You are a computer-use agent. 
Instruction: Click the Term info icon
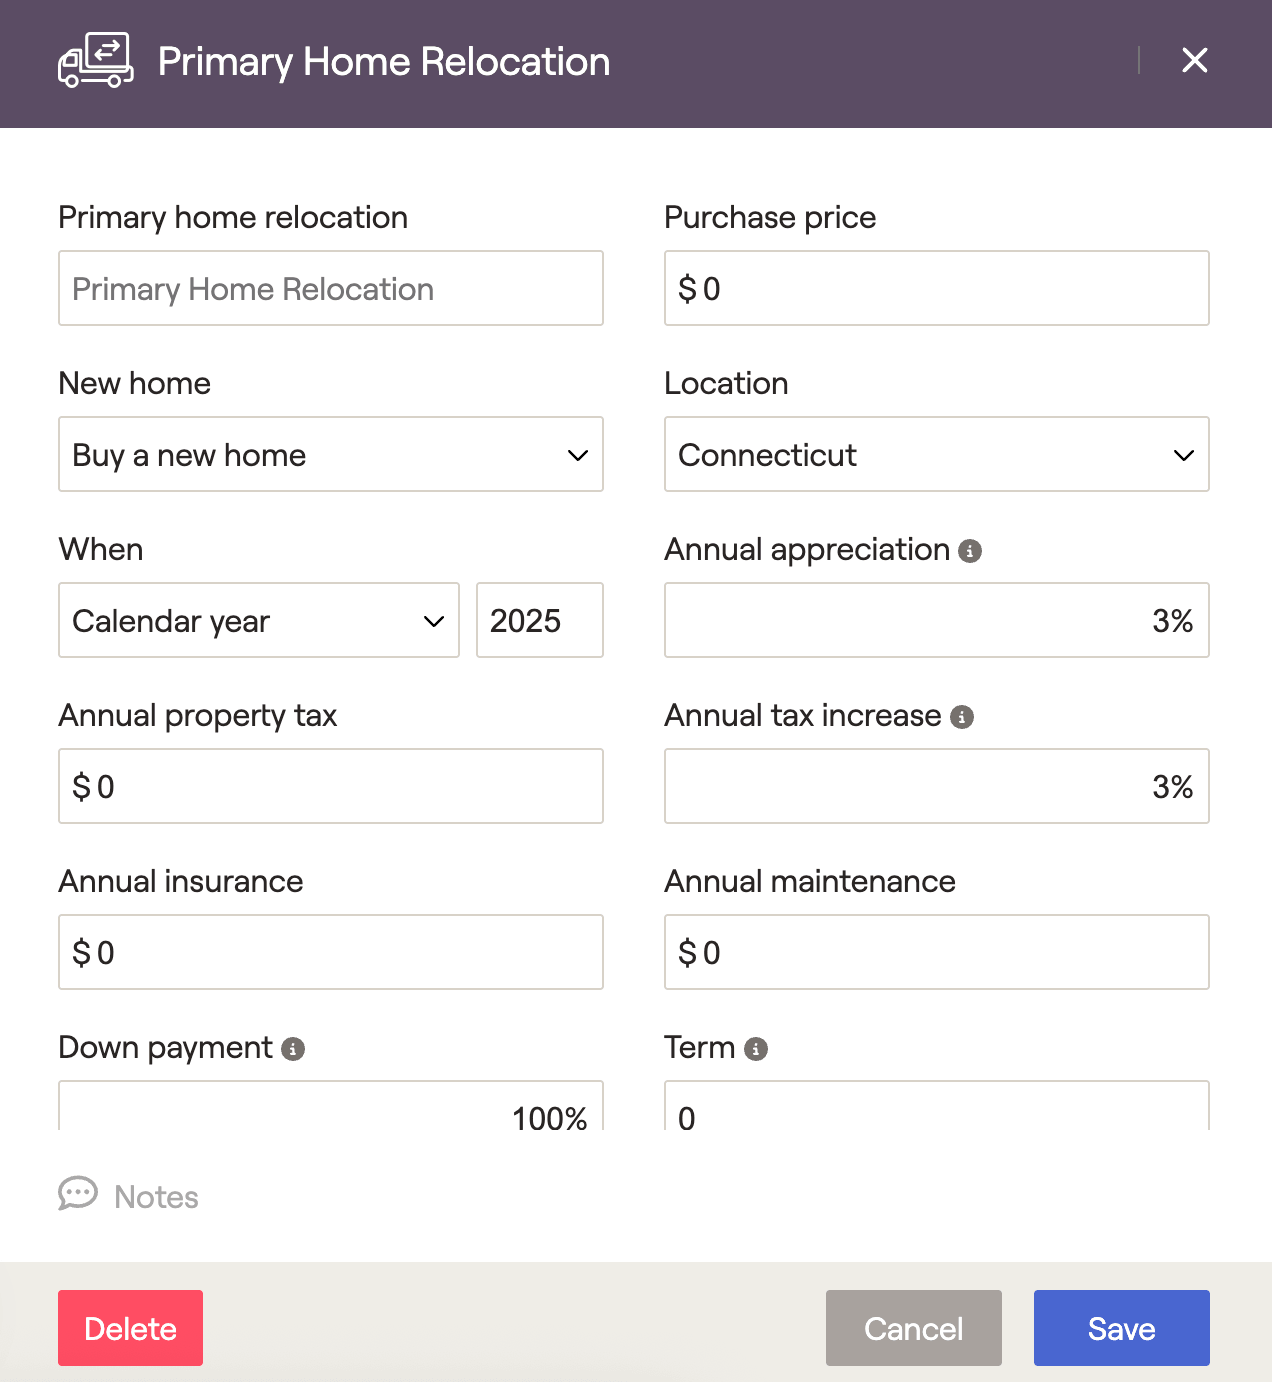pyautogui.click(x=756, y=1049)
